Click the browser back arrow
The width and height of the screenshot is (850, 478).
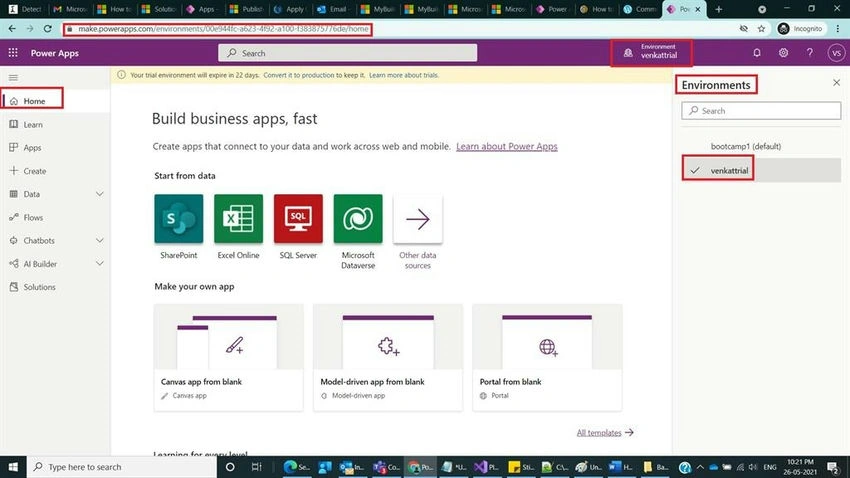12,29
